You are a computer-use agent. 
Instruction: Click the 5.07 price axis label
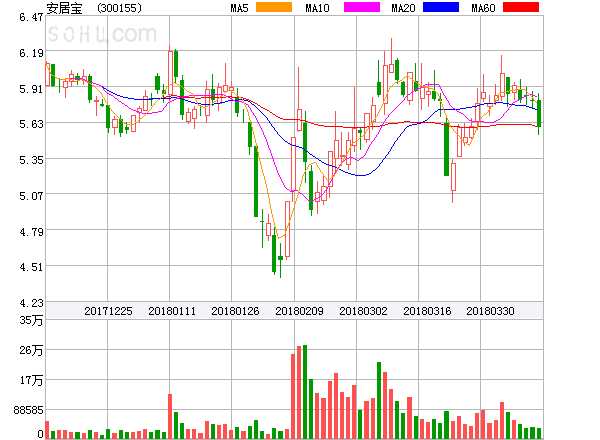point(31,196)
